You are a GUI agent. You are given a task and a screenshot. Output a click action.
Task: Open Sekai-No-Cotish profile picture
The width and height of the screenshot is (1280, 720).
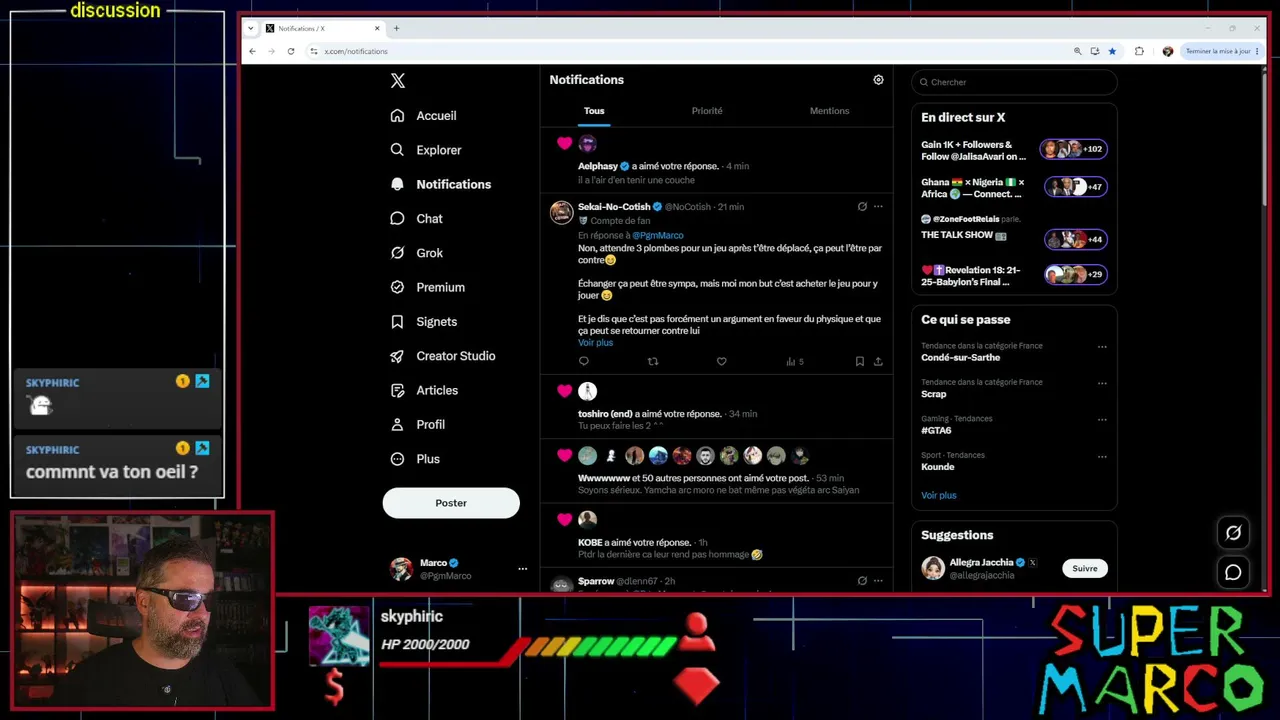tap(562, 212)
